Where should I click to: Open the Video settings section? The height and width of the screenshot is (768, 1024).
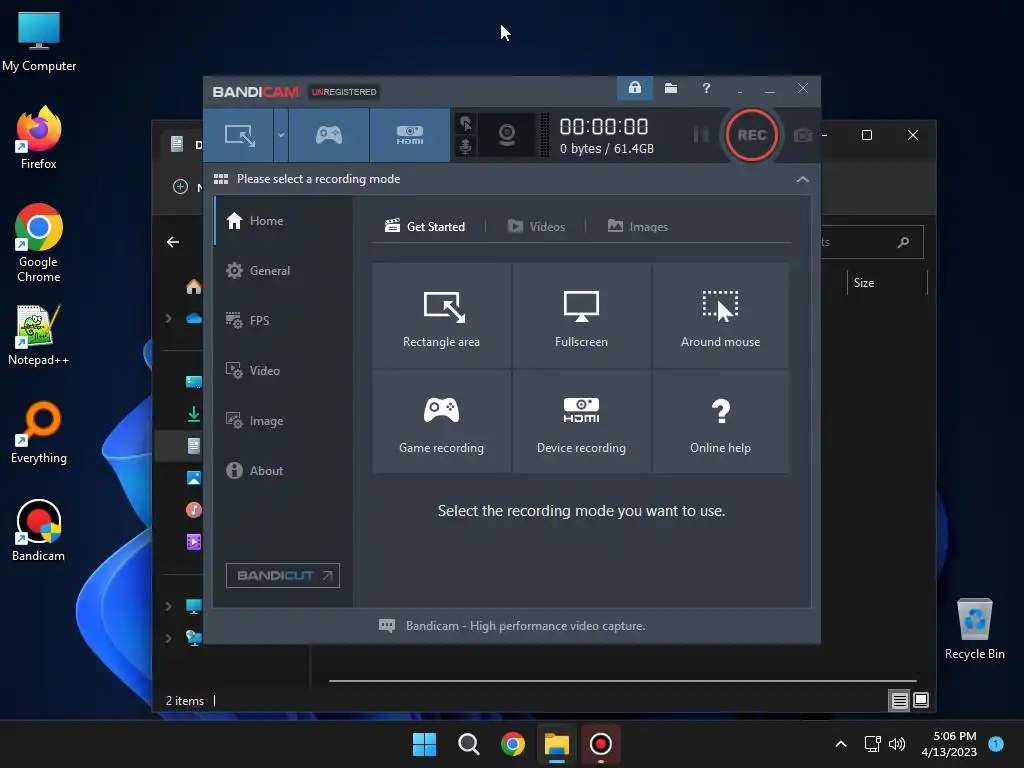tap(282, 370)
